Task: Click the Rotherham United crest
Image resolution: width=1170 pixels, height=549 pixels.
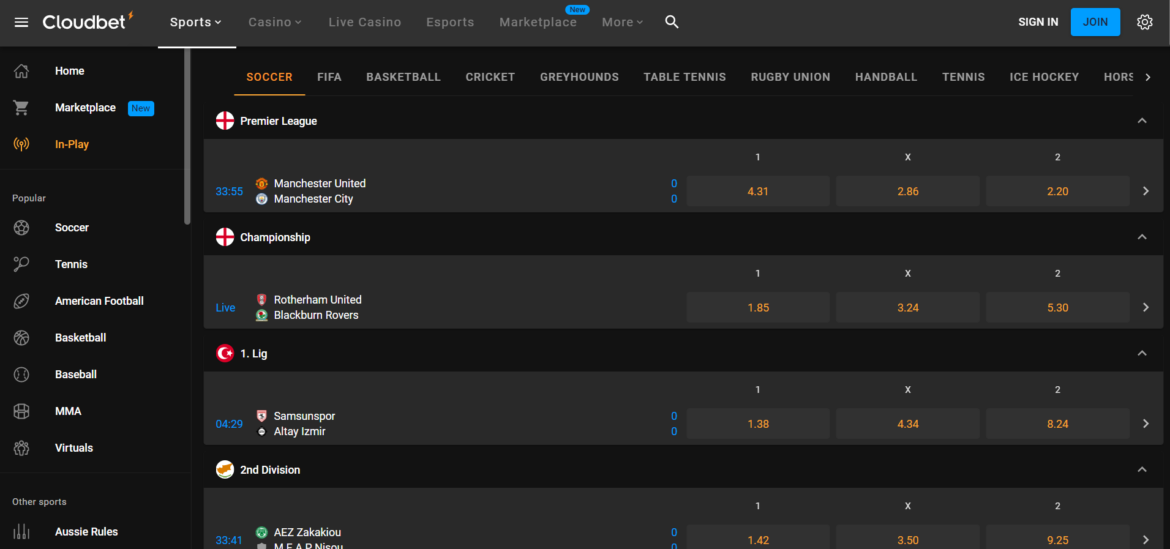Action: click(262, 300)
